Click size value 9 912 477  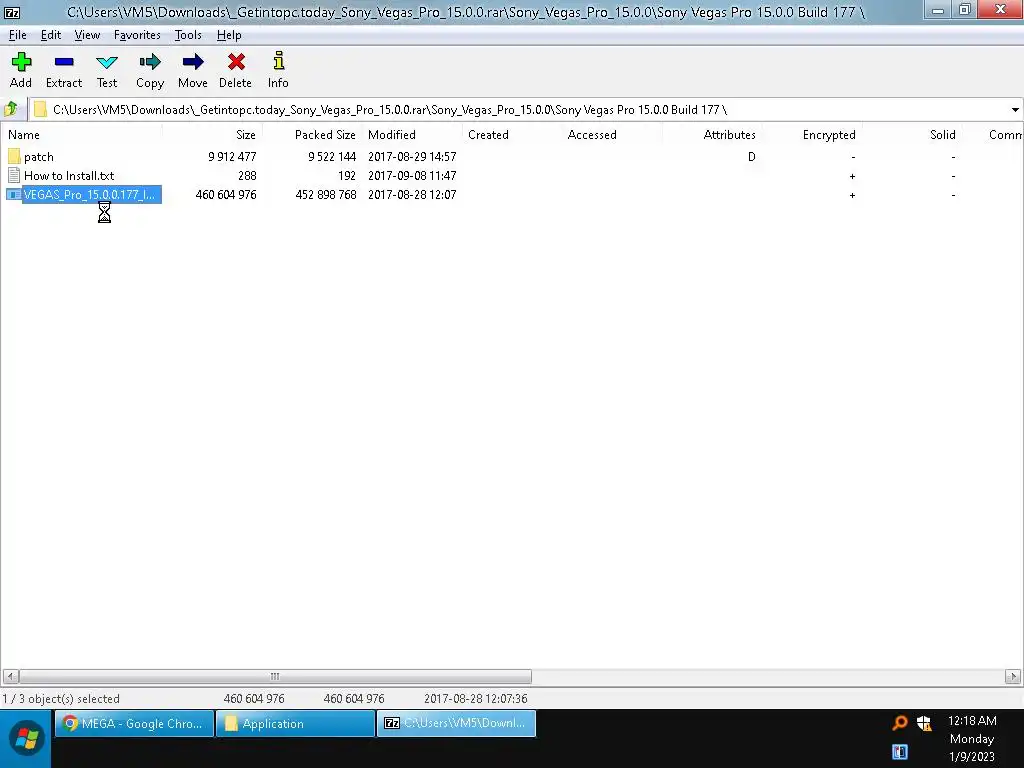coord(232,157)
